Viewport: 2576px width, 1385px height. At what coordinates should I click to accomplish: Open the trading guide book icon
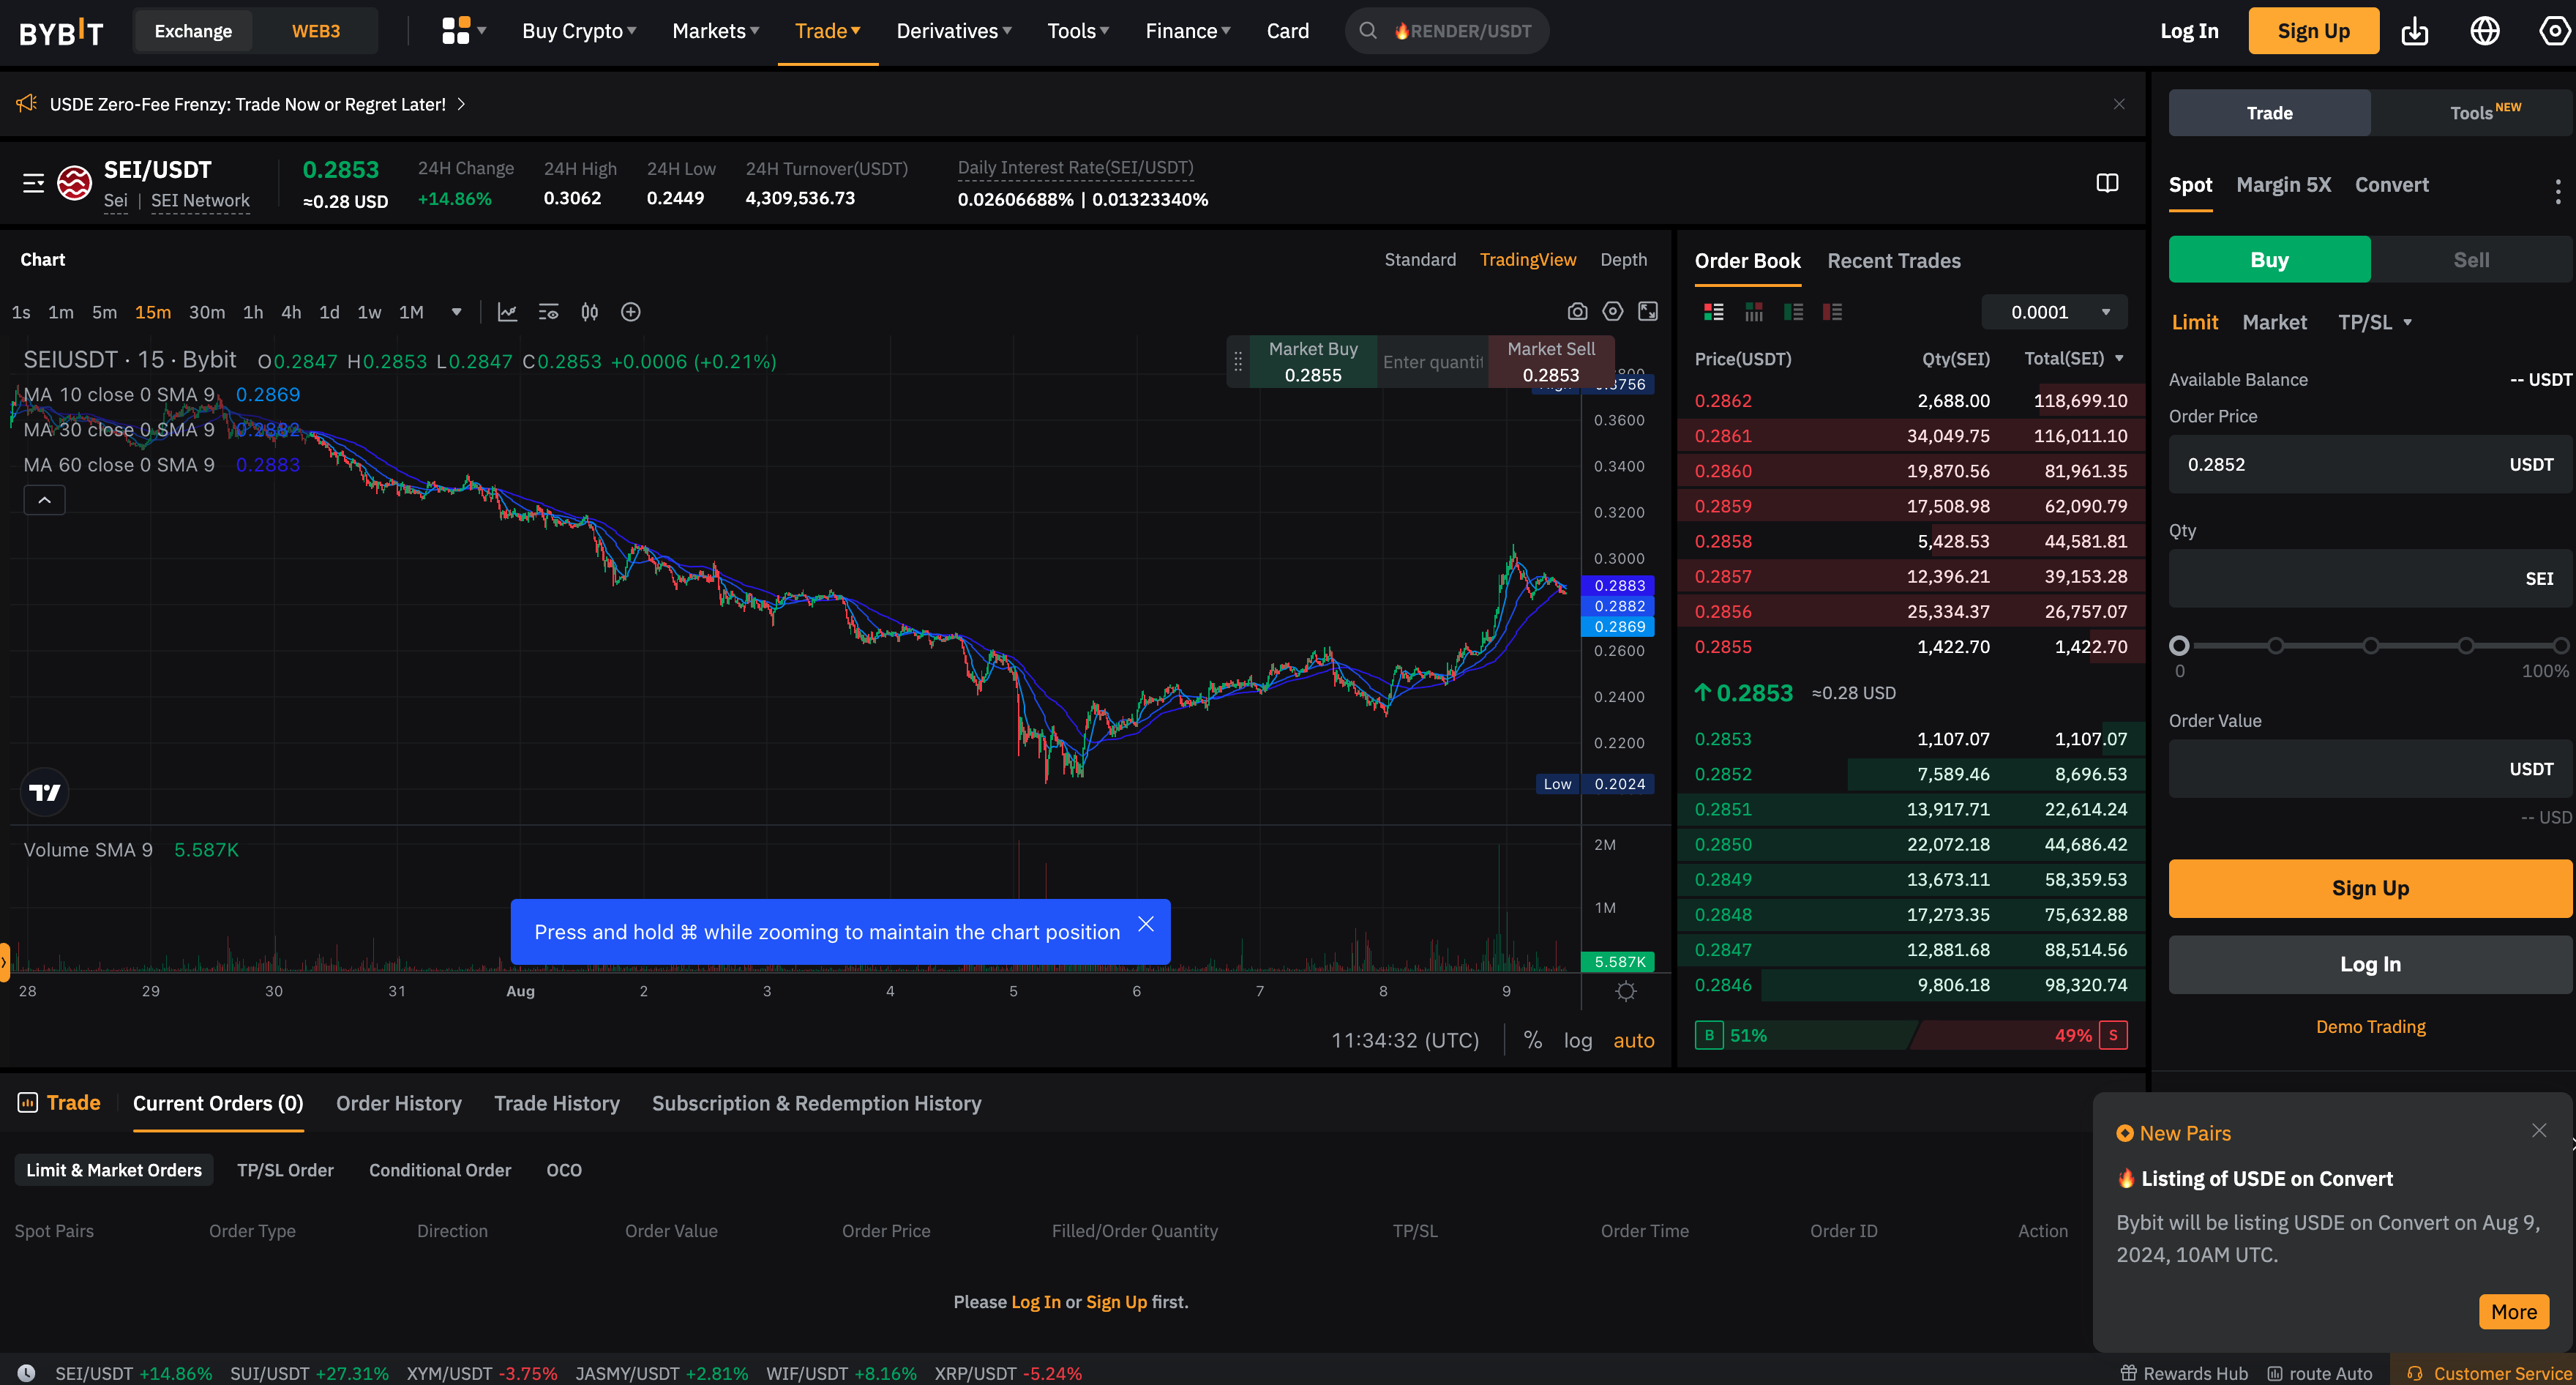[x=2107, y=183]
